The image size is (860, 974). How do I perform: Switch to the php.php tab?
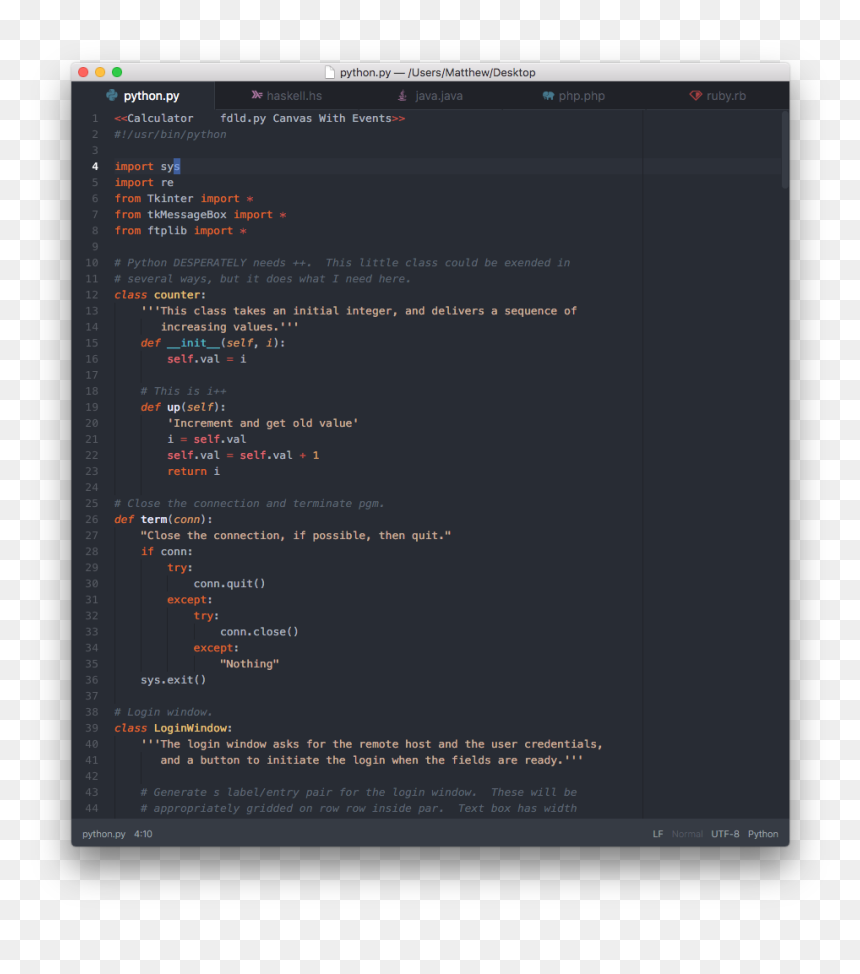coord(574,96)
